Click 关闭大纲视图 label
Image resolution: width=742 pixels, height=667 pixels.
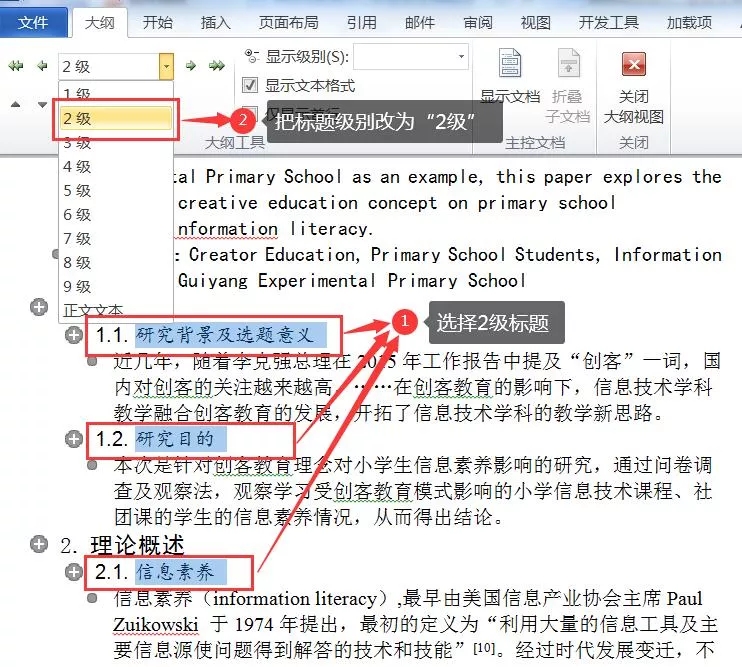coord(634,106)
